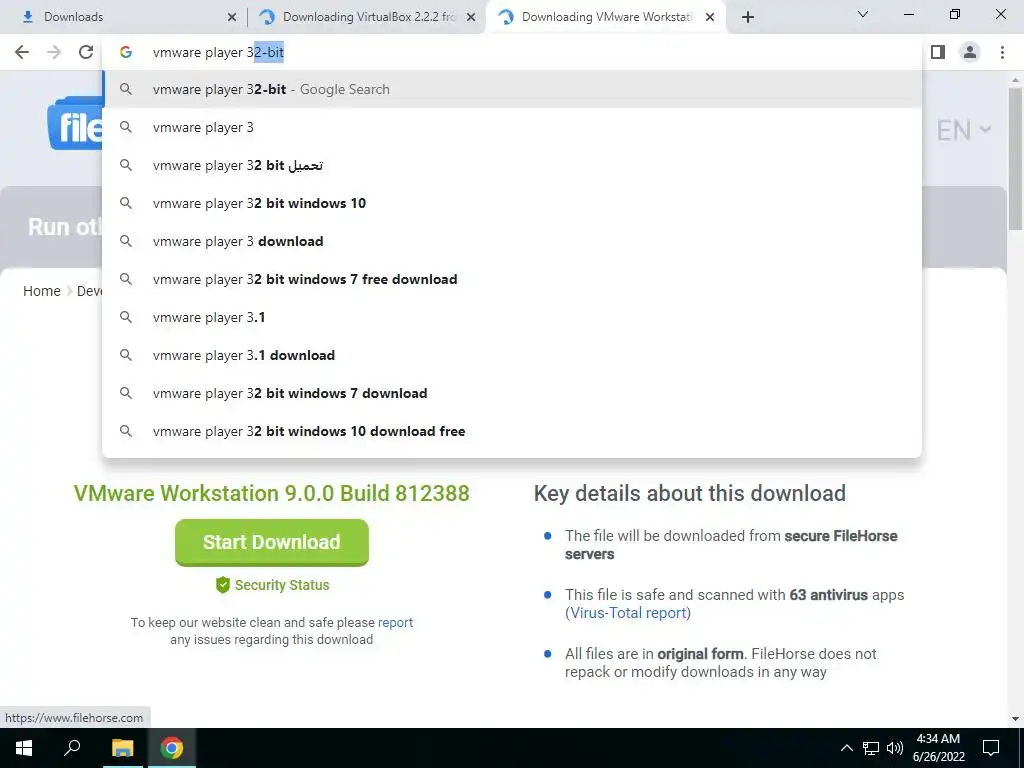The width and height of the screenshot is (1024, 768).
Task: Open a new tab with plus button
Action: [x=748, y=17]
